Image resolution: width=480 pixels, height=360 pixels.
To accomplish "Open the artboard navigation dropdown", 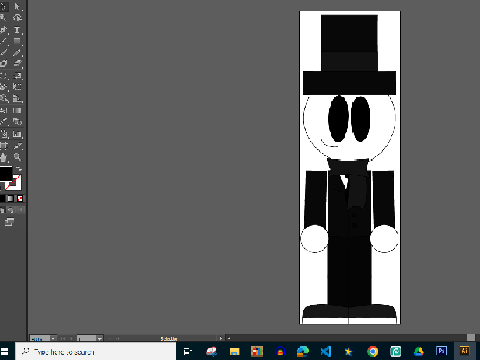I will click(x=99, y=339).
